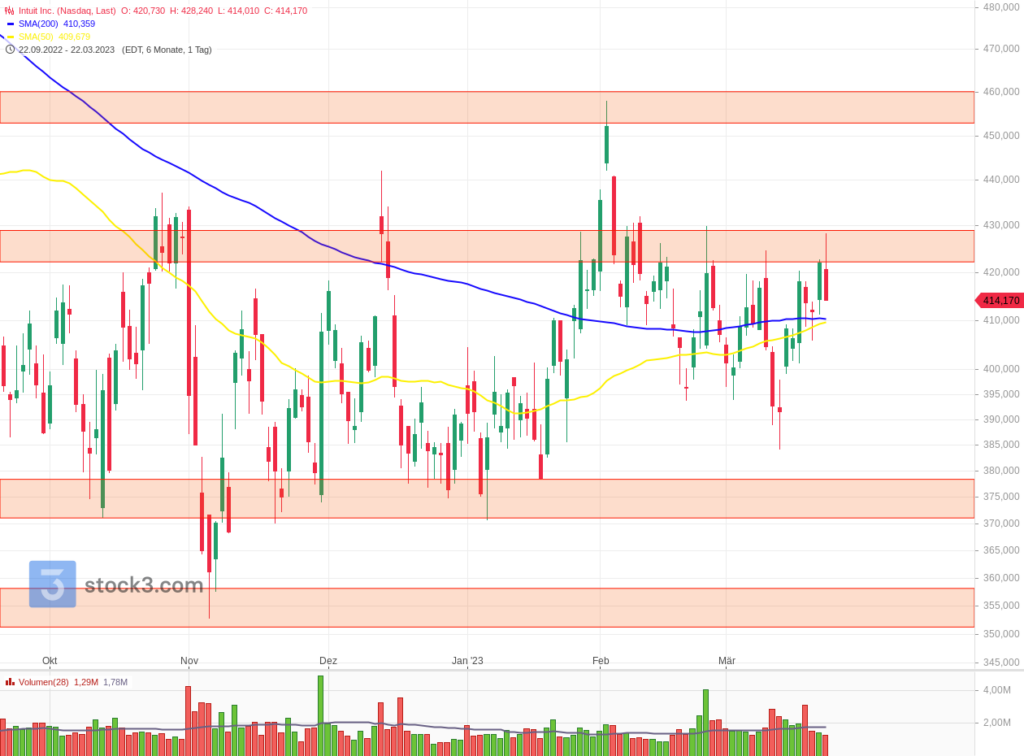
Task: Select the support zone between 375,000 and 370,000
Action: (x=487, y=499)
